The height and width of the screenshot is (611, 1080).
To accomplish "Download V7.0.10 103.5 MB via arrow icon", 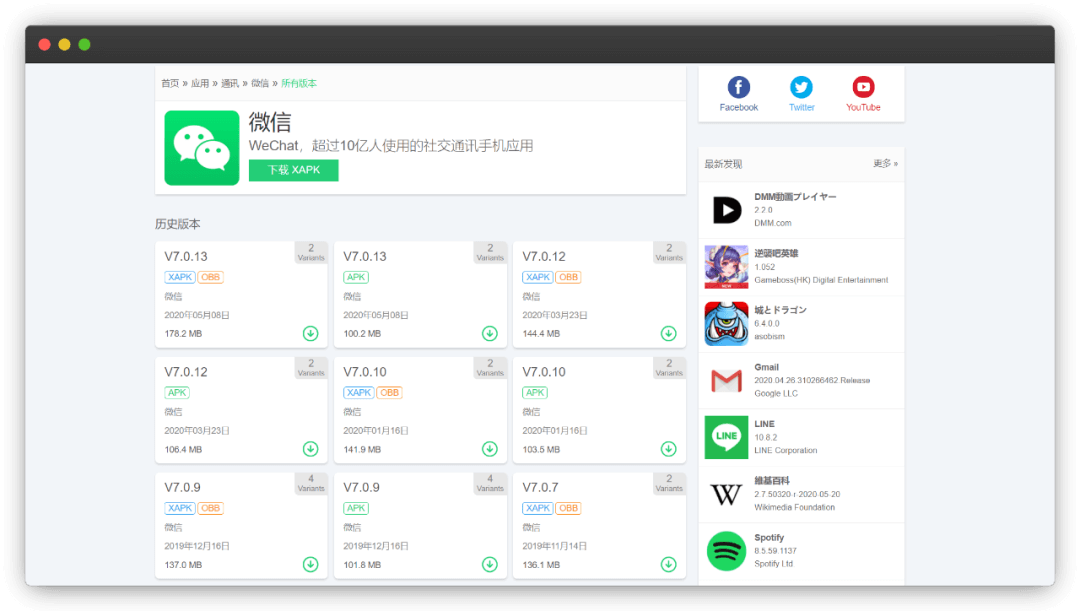I will (668, 449).
